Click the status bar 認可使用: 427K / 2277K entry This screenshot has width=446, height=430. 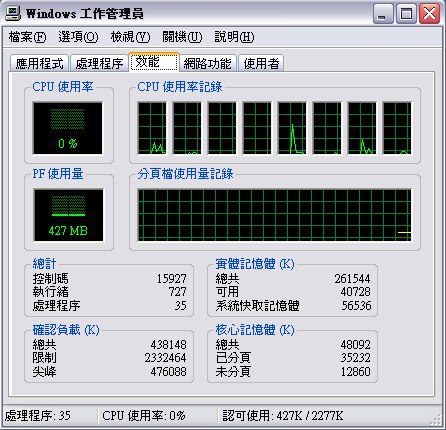[283, 416]
